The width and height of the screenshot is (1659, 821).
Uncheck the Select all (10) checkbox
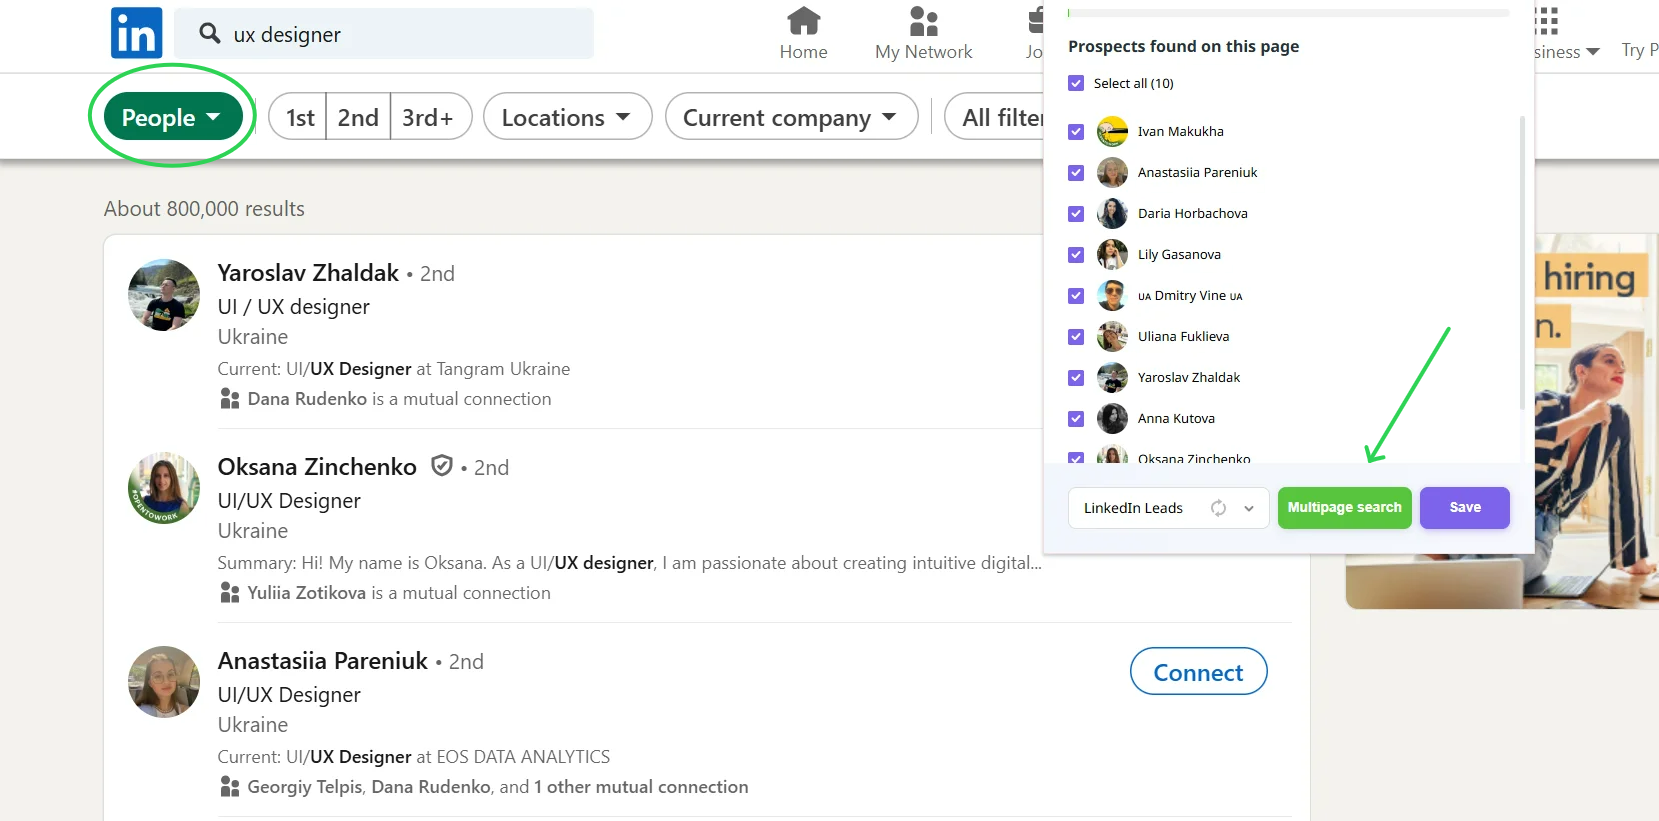tap(1076, 83)
